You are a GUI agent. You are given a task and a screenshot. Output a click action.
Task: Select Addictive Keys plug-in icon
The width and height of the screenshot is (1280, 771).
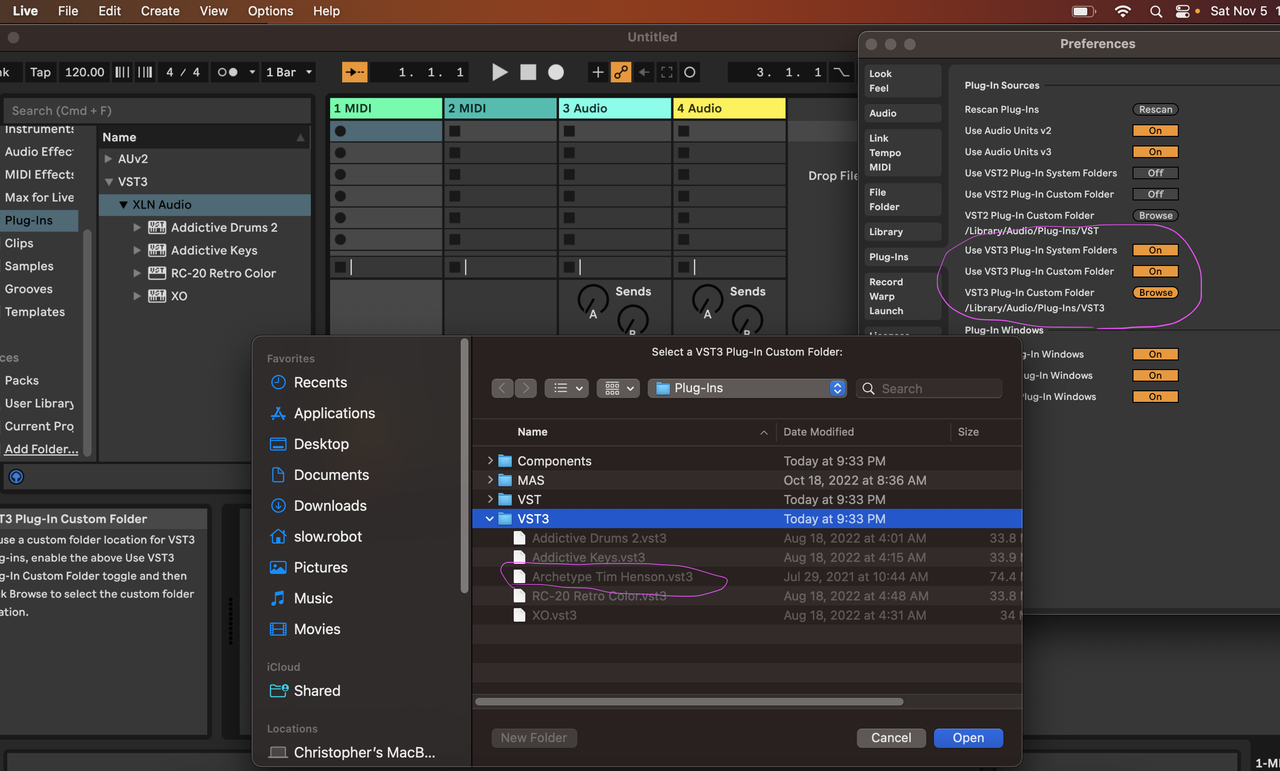tap(157, 250)
